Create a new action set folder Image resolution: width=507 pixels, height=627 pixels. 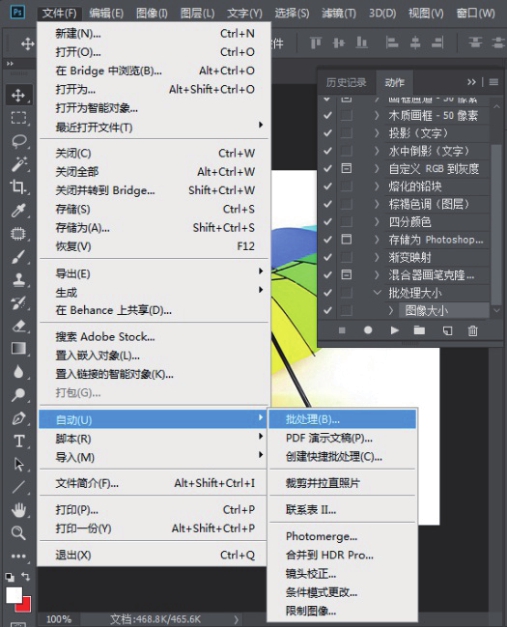coord(419,330)
